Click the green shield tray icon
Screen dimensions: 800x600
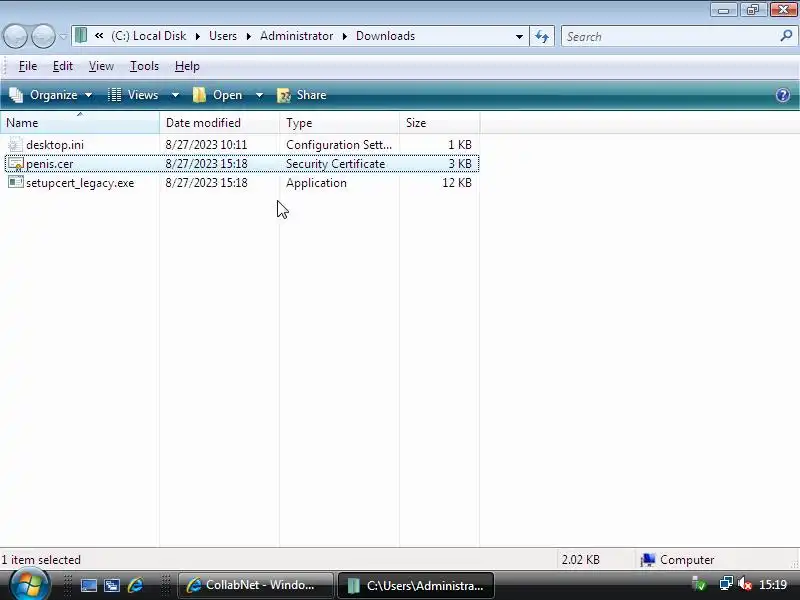(x=699, y=585)
